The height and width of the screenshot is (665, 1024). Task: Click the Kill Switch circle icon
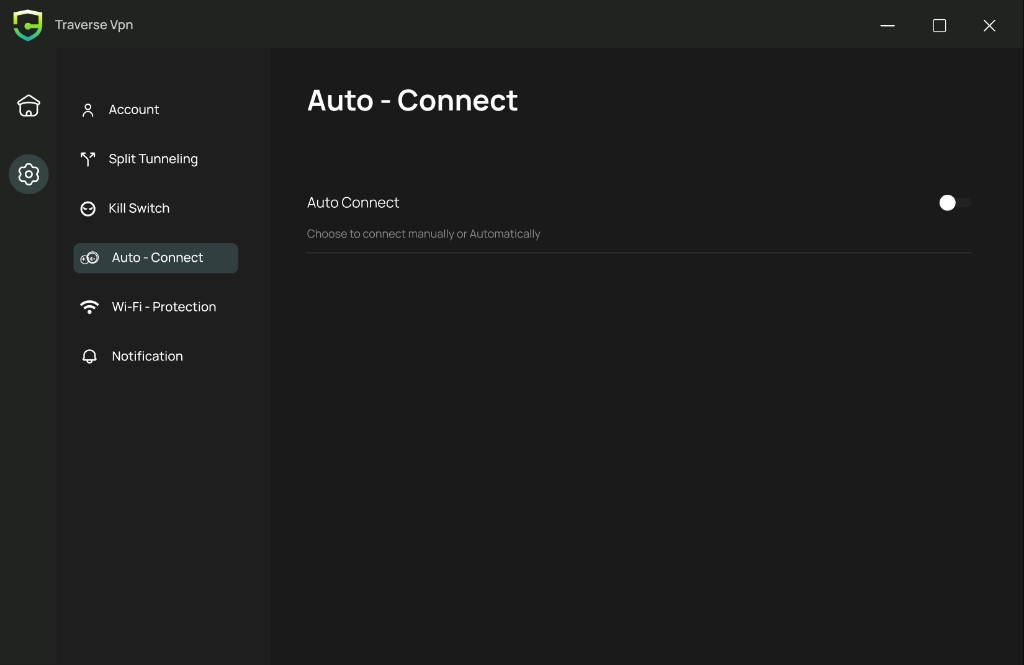pyautogui.click(x=88, y=208)
